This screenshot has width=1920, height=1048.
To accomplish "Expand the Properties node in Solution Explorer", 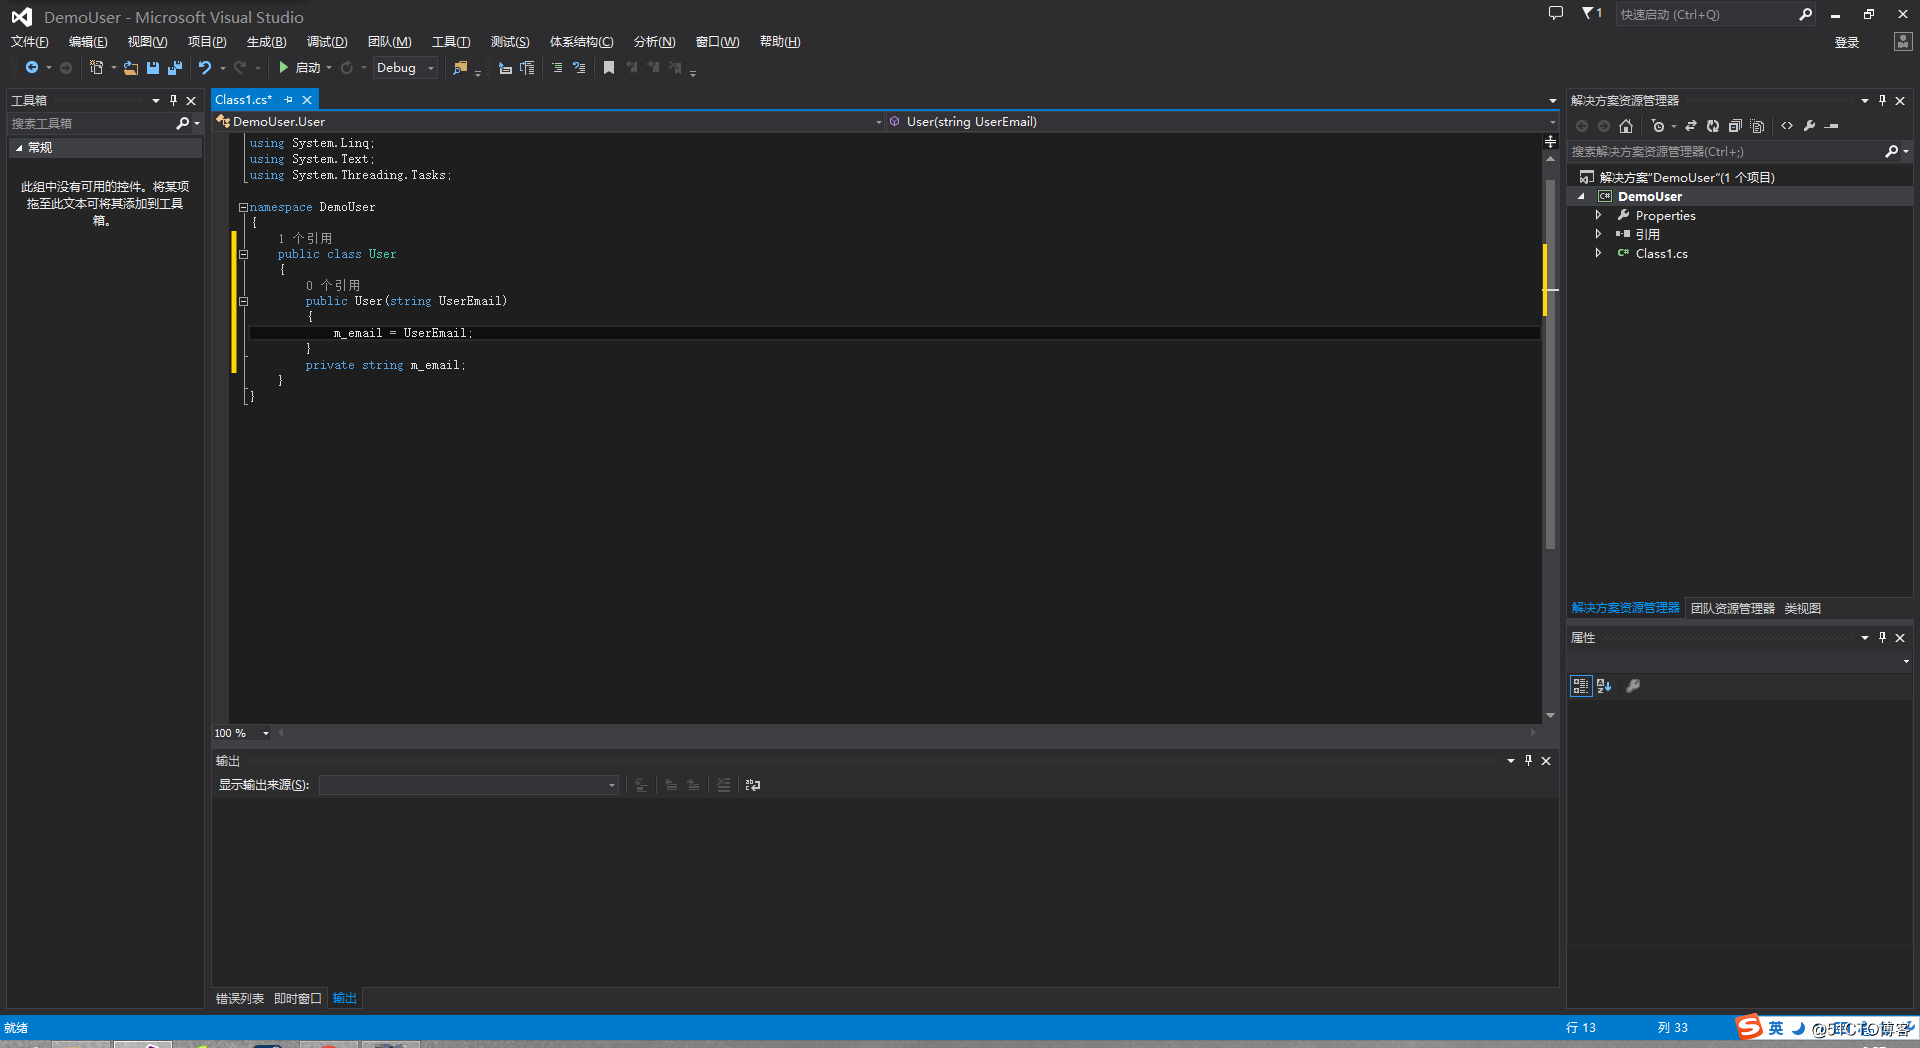I will tap(1598, 216).
